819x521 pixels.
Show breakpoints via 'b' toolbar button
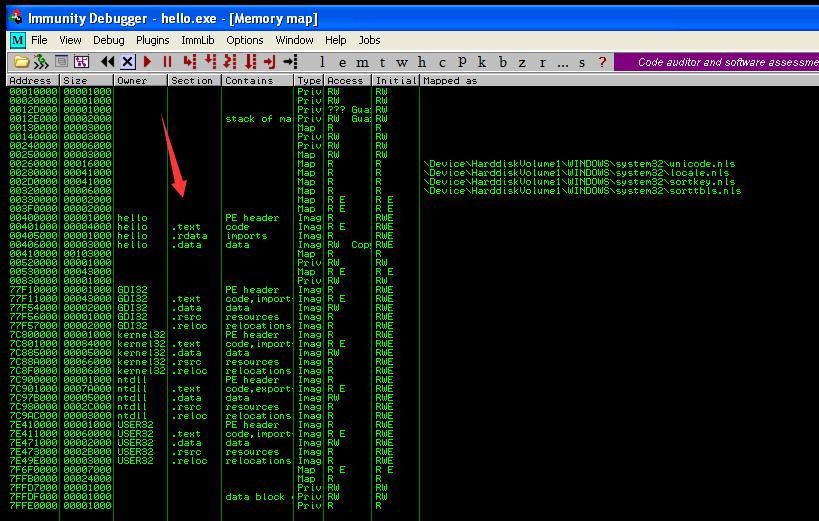click(502, 62)
